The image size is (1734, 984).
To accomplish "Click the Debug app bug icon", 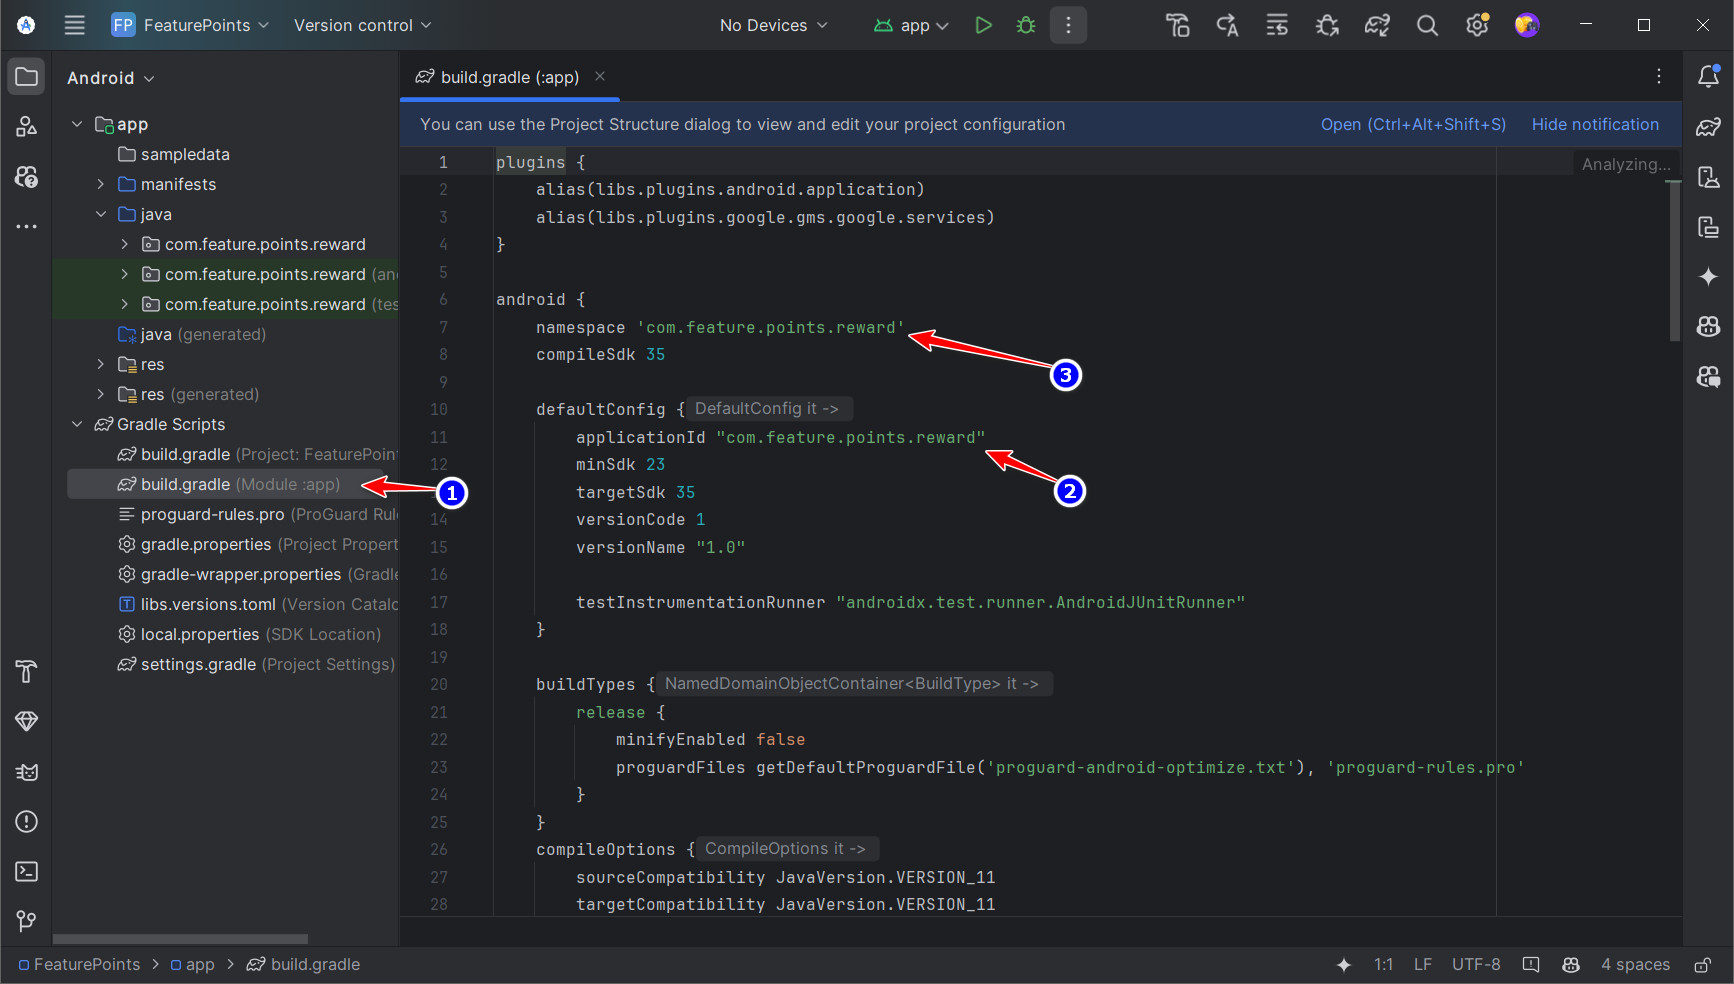I will [1026, 25].
